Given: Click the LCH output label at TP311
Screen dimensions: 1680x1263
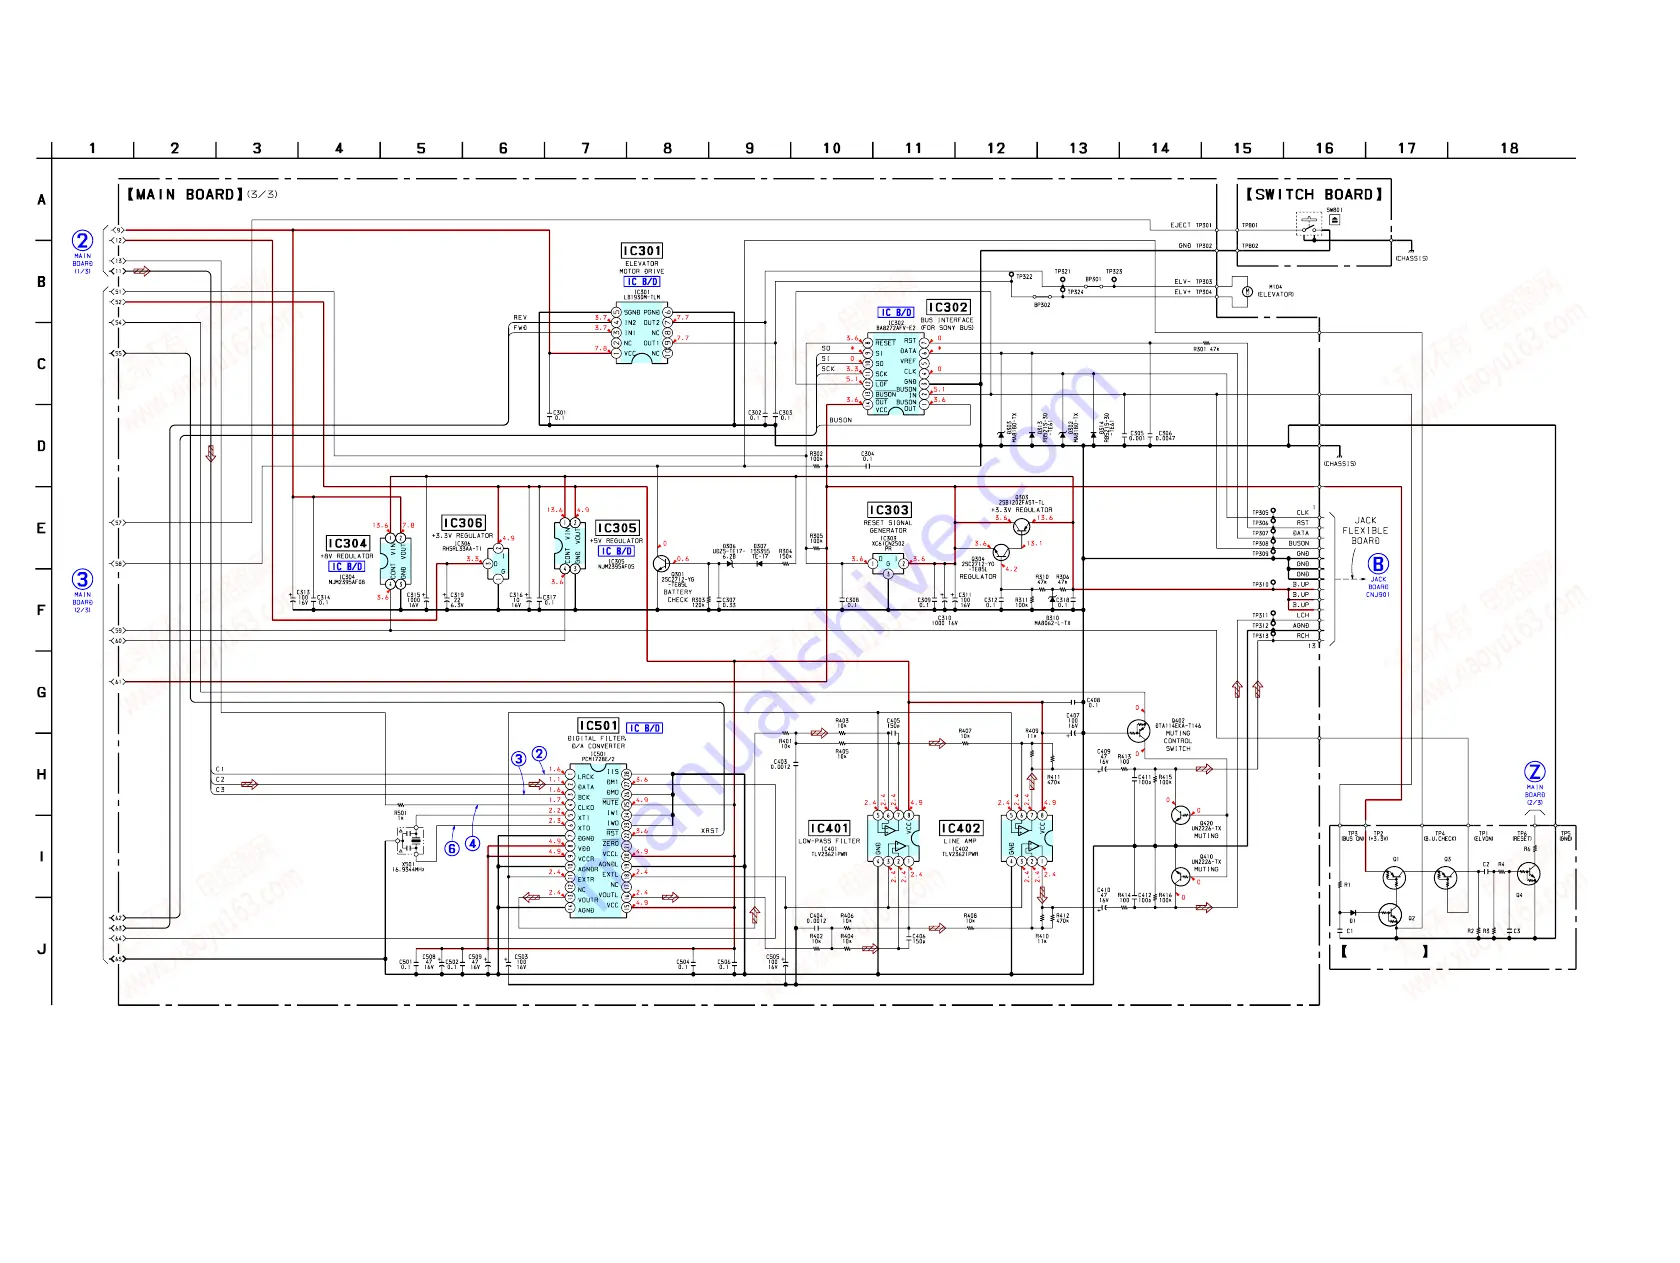Looking at the screenshot, I should pos(1302,616).
